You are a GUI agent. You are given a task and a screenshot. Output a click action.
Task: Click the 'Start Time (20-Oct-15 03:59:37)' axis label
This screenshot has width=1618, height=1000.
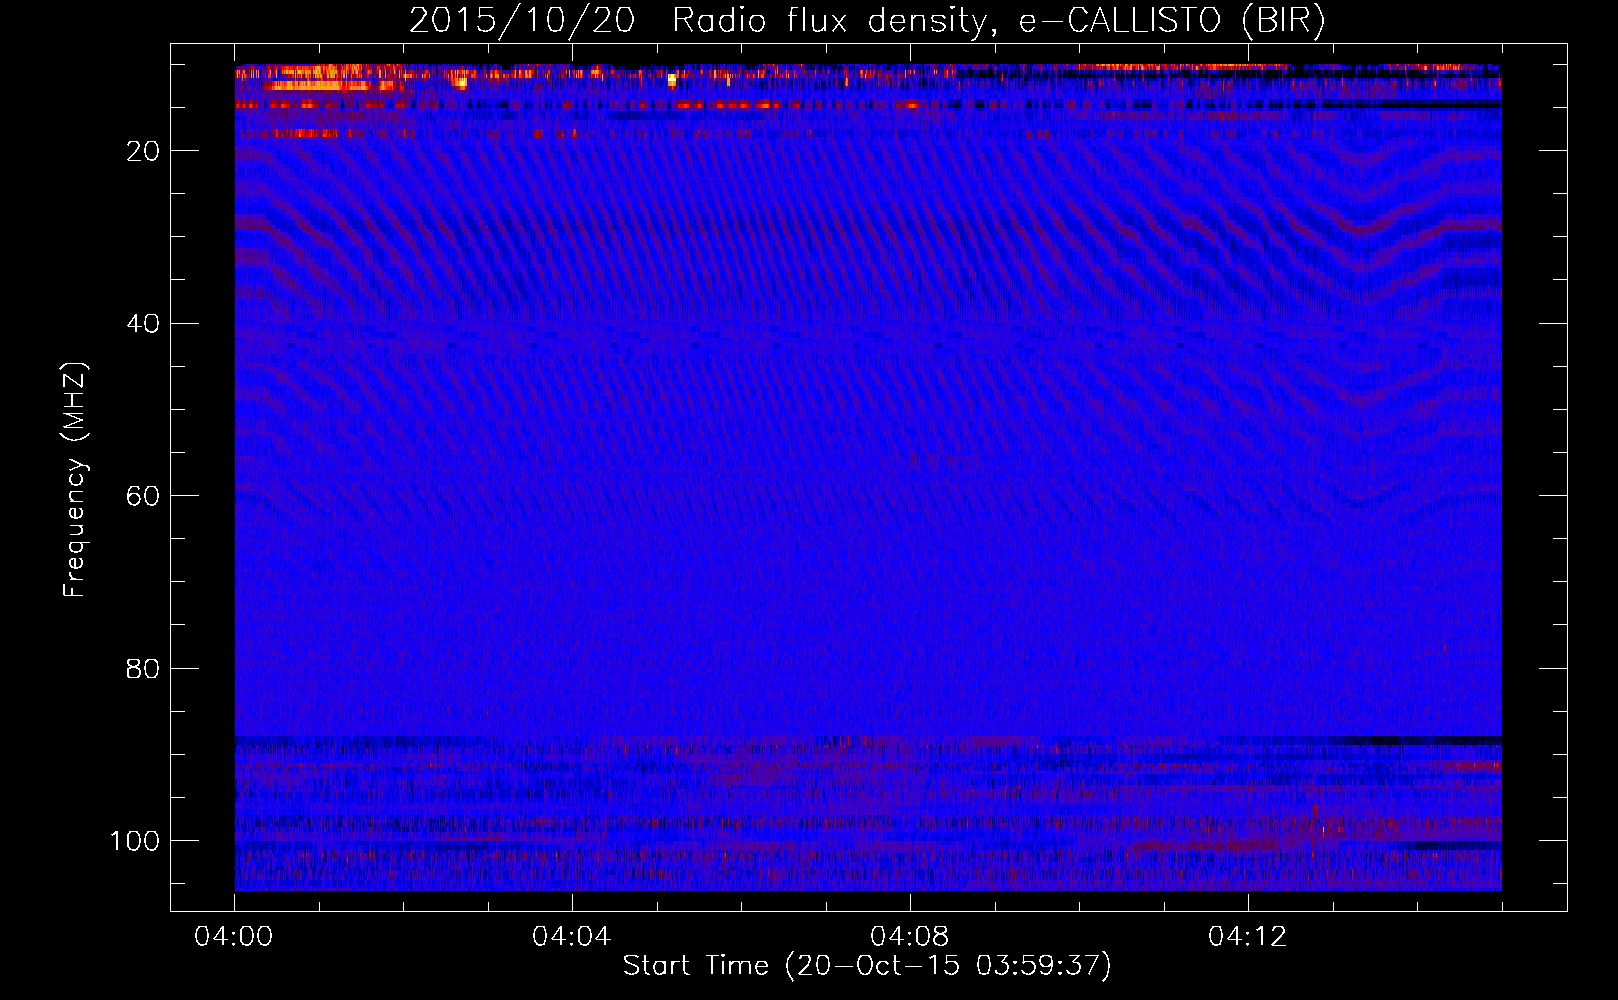click(867, 966)
